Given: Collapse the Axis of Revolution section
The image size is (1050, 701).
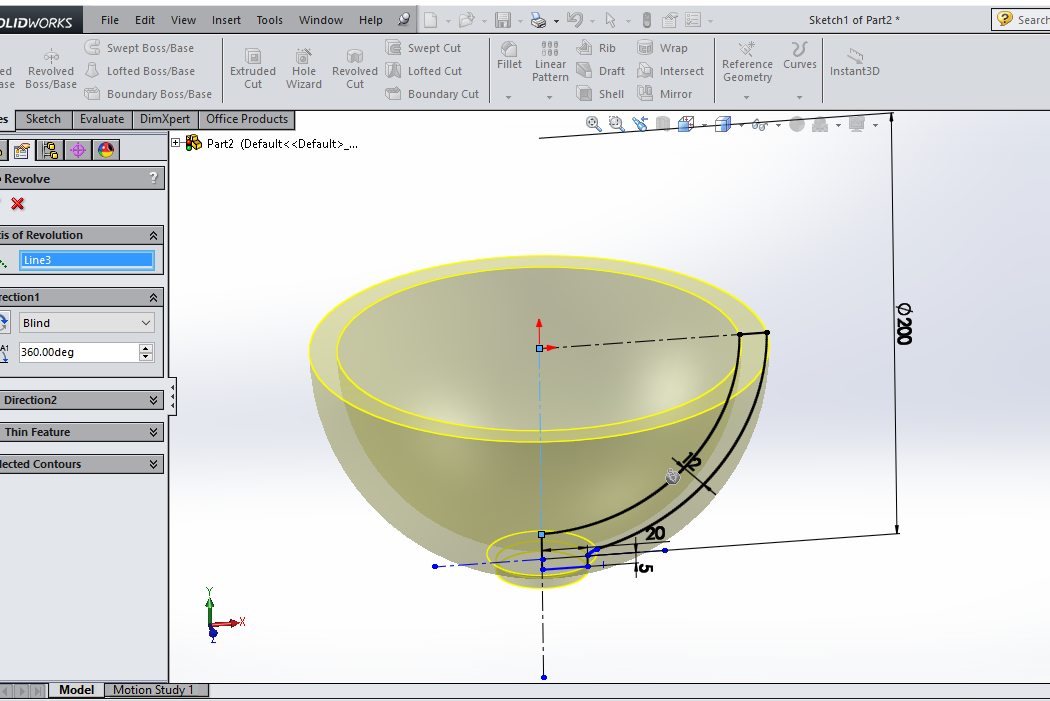Looking at the screenshot, I should click(153, 236).
